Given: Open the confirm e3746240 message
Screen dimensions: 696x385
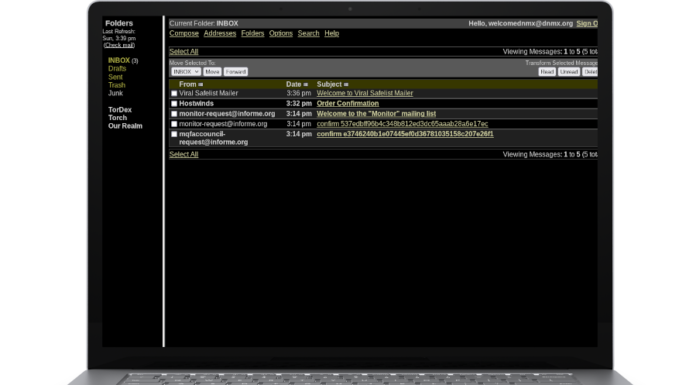Looking at the screenshot, I should tap(405, 134).
